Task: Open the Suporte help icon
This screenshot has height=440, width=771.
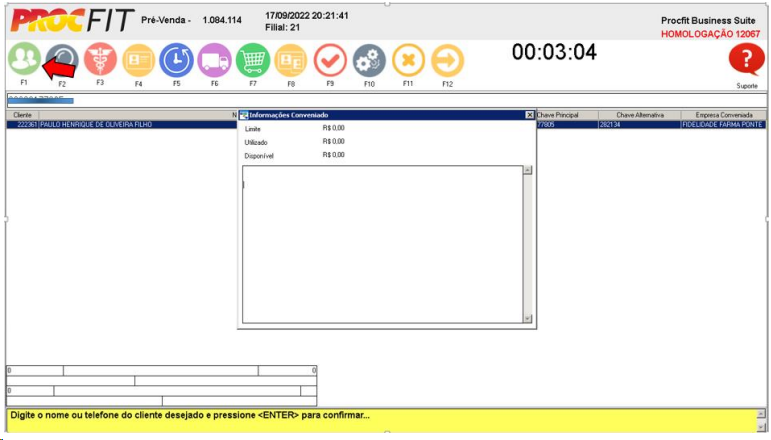Action: 746,60
